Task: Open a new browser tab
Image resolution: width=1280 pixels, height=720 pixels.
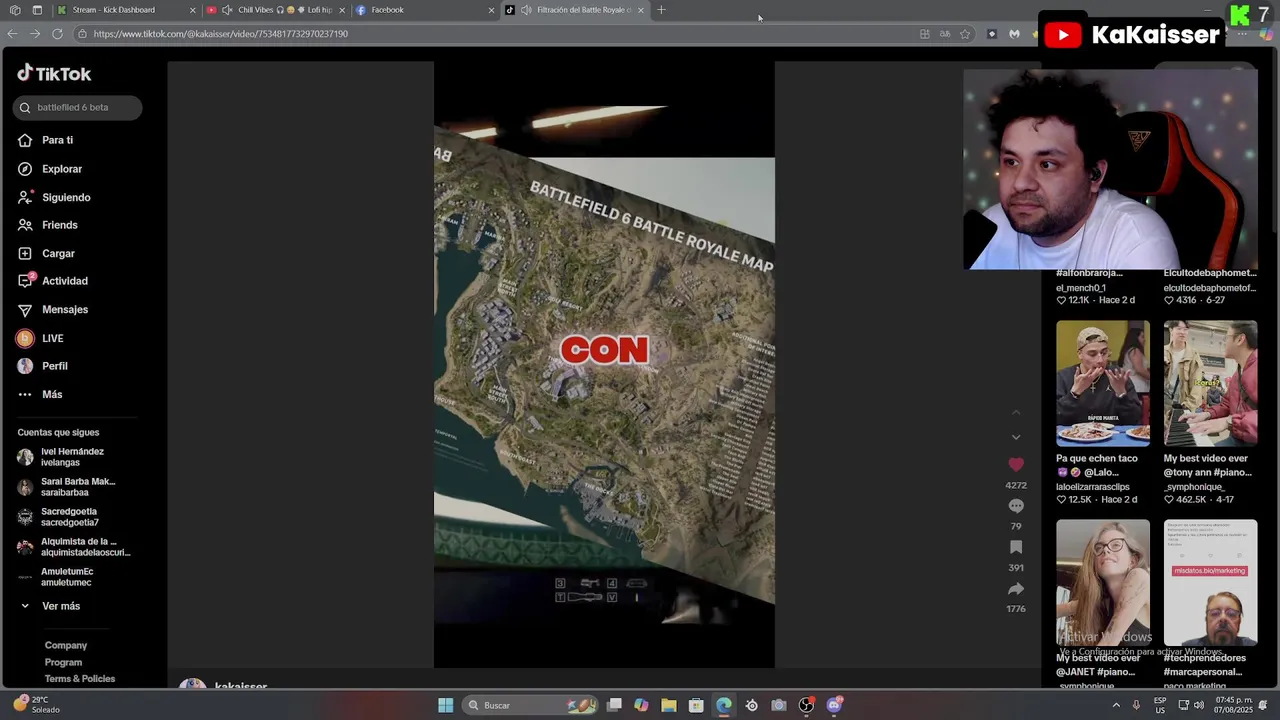Action: (661, 10)
